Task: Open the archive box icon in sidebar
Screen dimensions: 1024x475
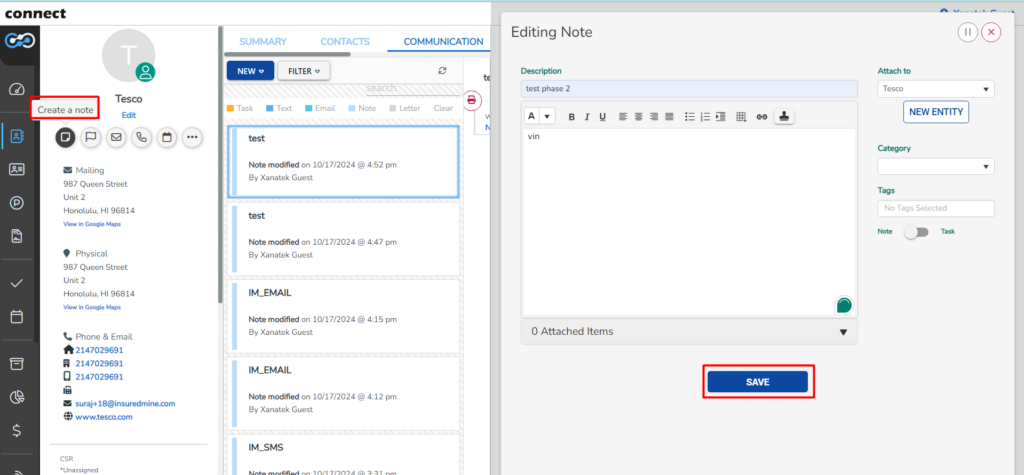Action: point(17,364)
